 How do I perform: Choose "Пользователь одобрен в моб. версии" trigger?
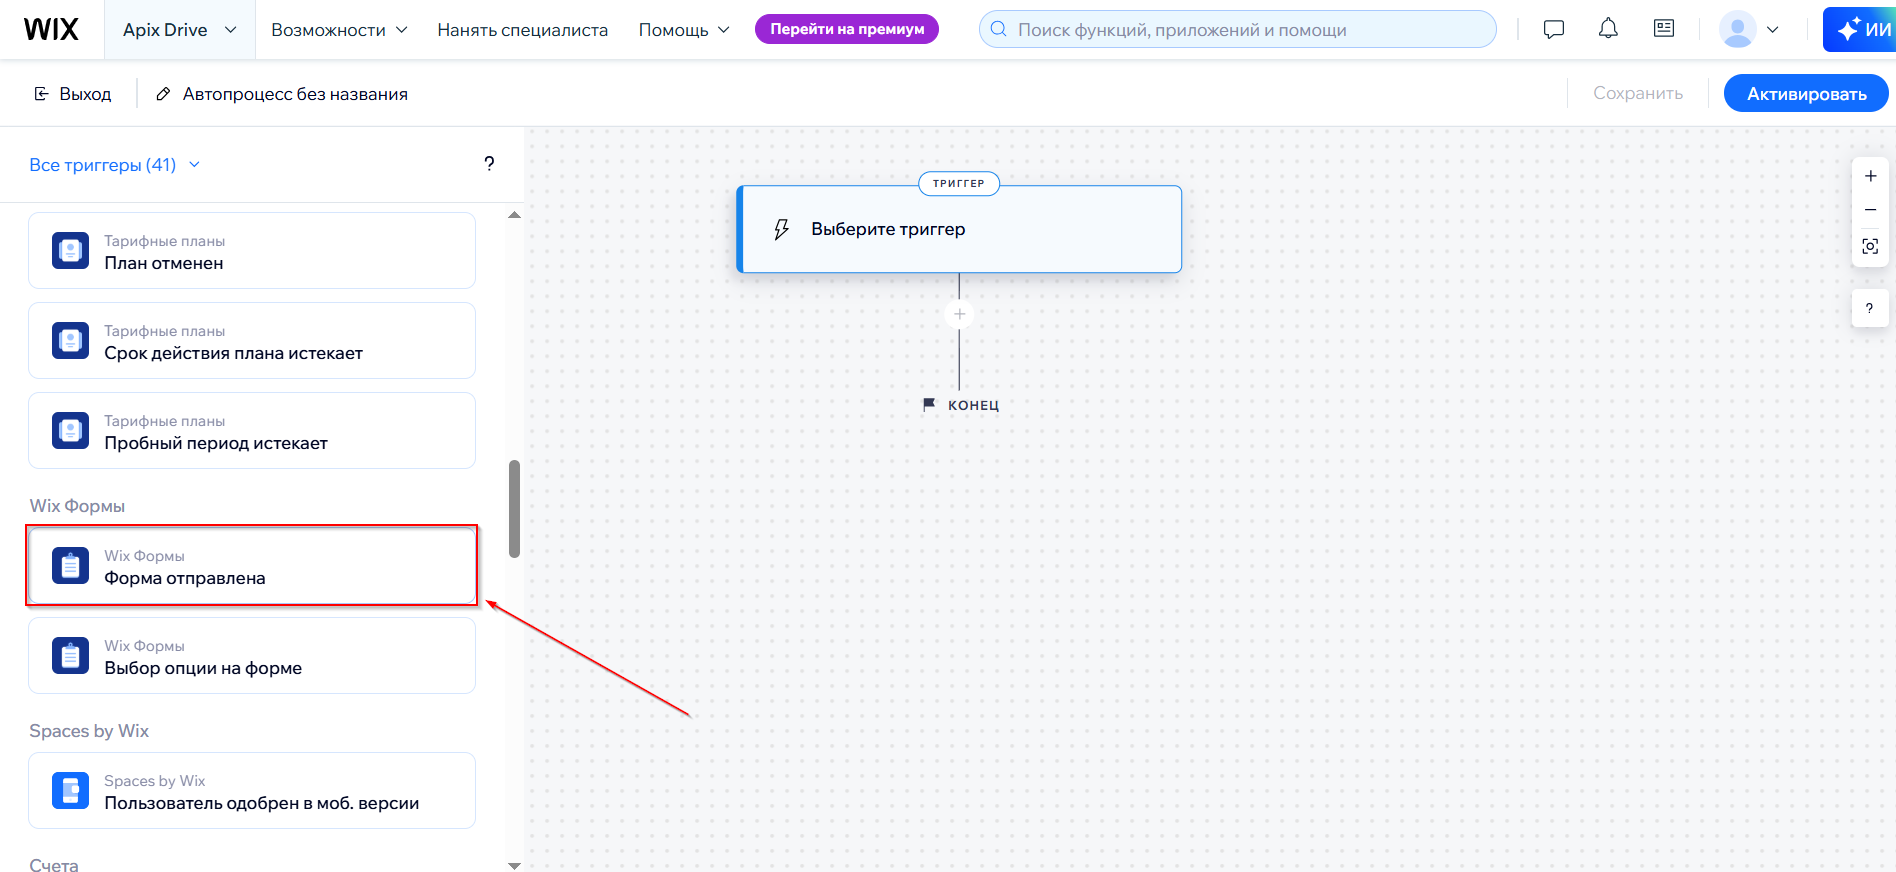(x=252, y=790)
